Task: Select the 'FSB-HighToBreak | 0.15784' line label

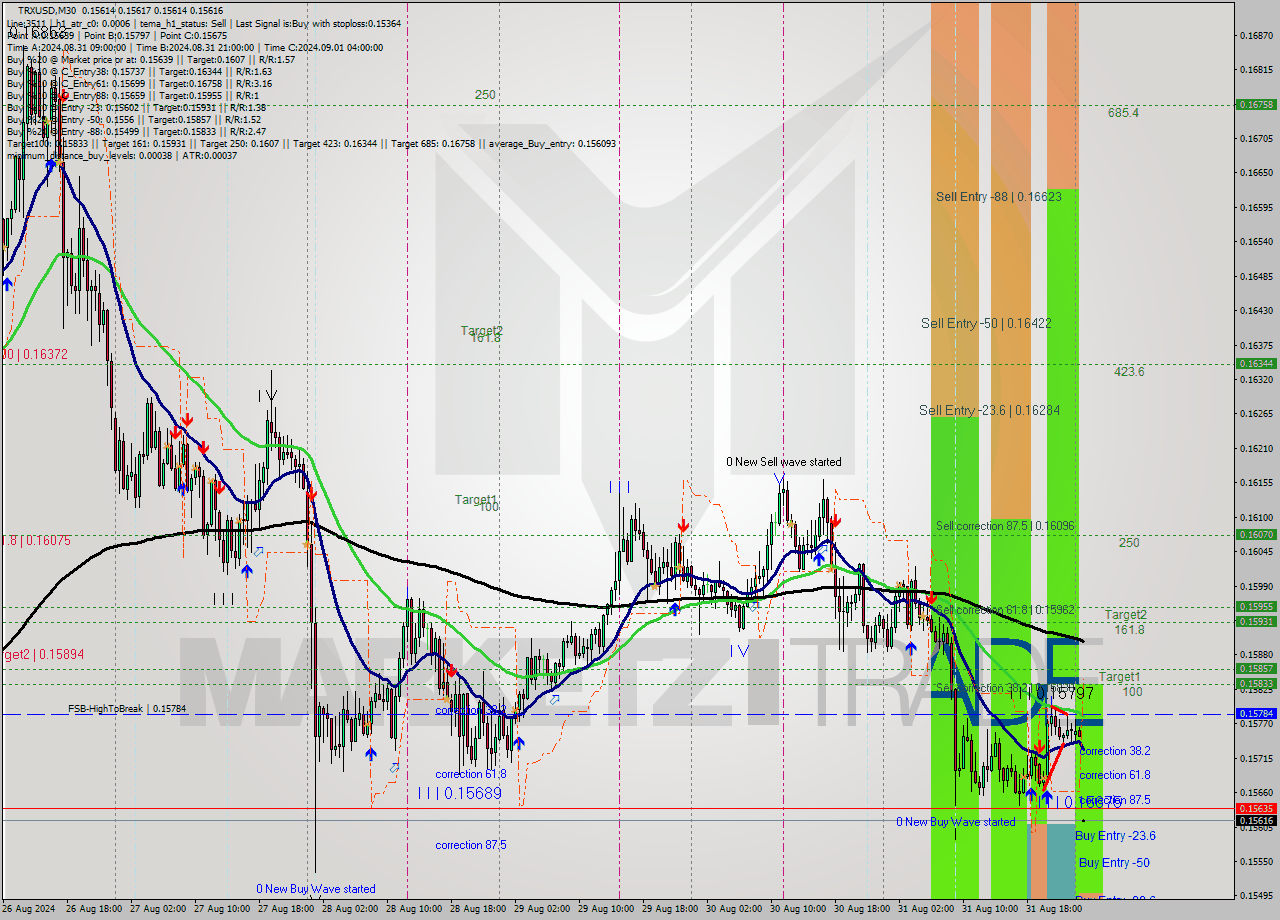Action: [127, 709]
